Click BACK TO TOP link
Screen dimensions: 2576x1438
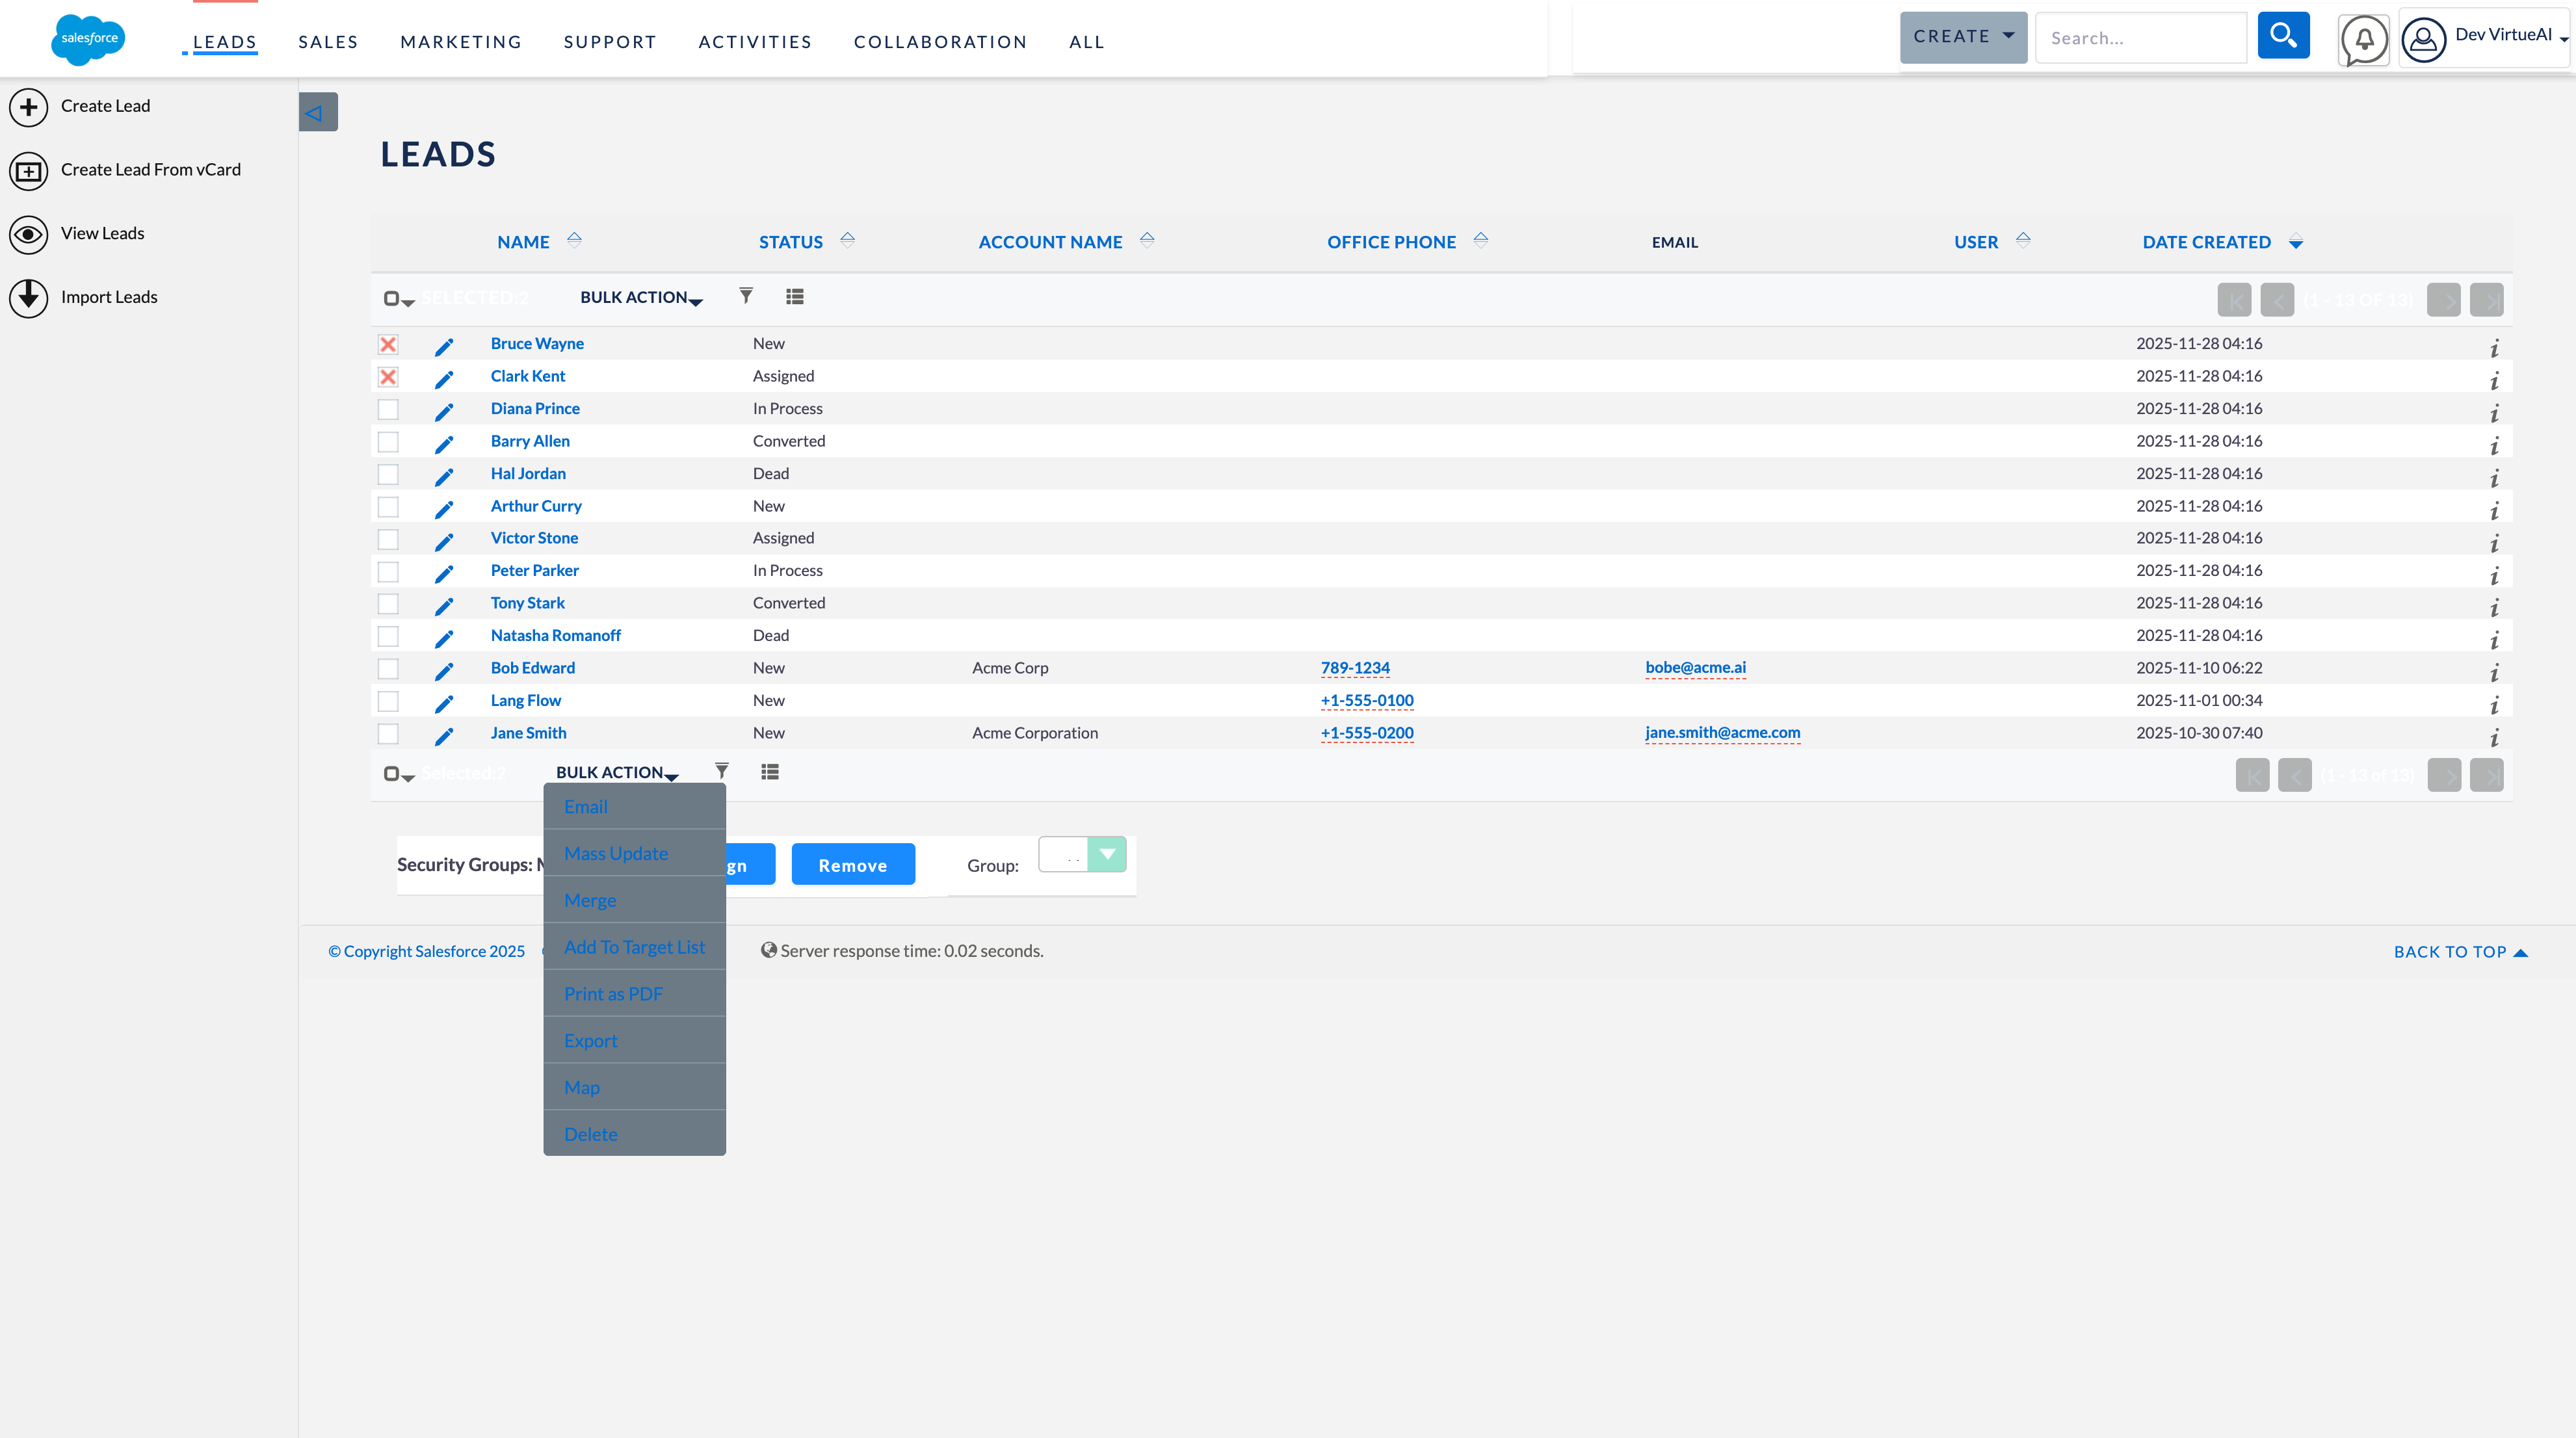2460,951
